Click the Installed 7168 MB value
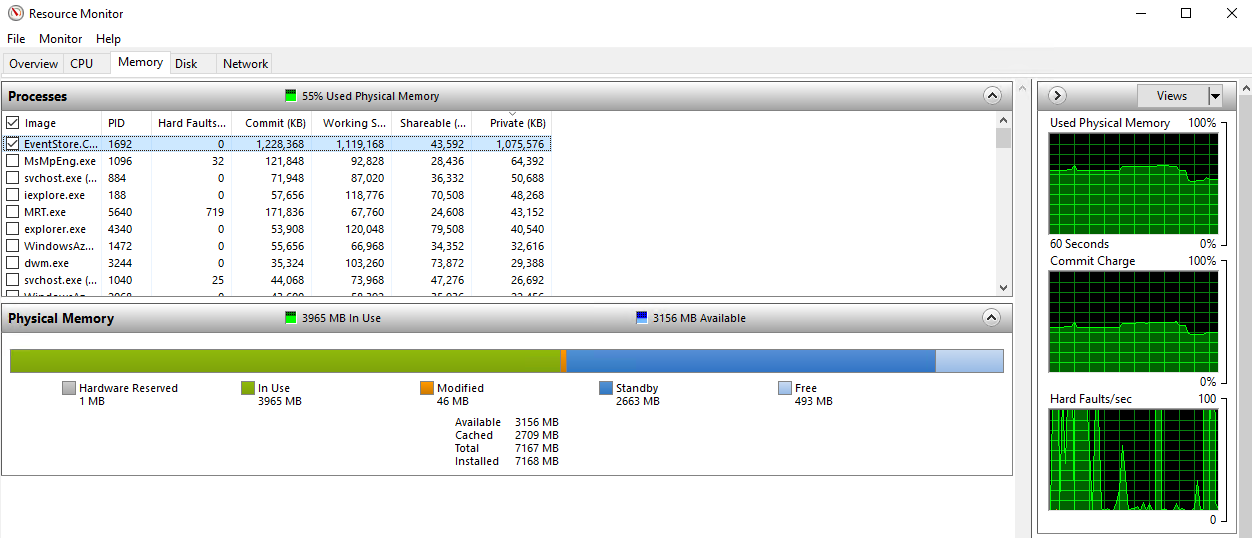This screenshot has width=1252, height=538. pyautogui.click(x=537, y=461)
